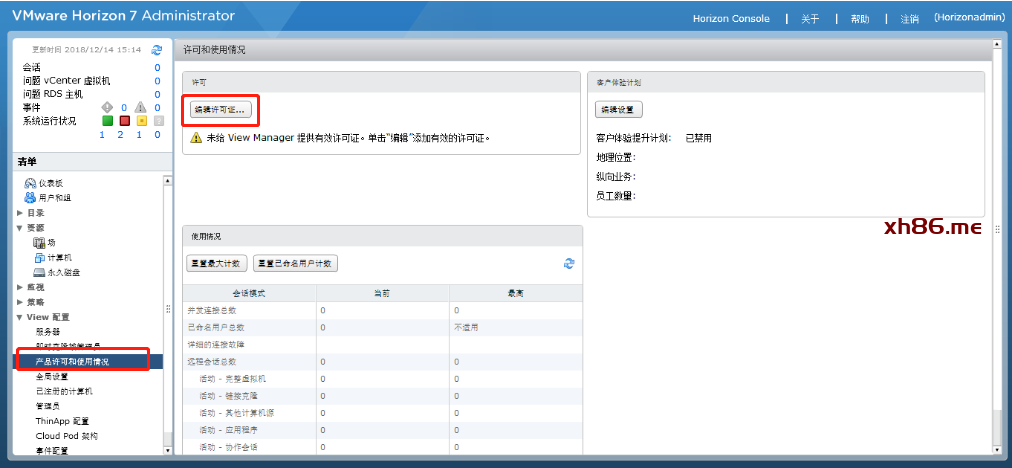Refresh the status panel with the top-left refresh icon
Screen dimensions: 1012x468
(156, 49)
